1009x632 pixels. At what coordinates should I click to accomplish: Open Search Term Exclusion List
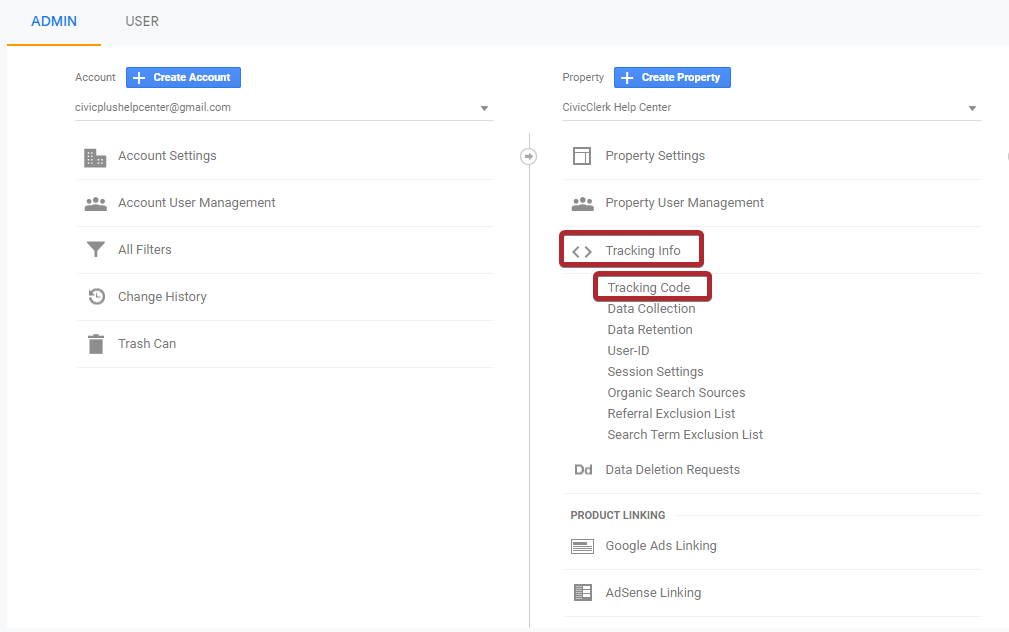coord(685,435)
